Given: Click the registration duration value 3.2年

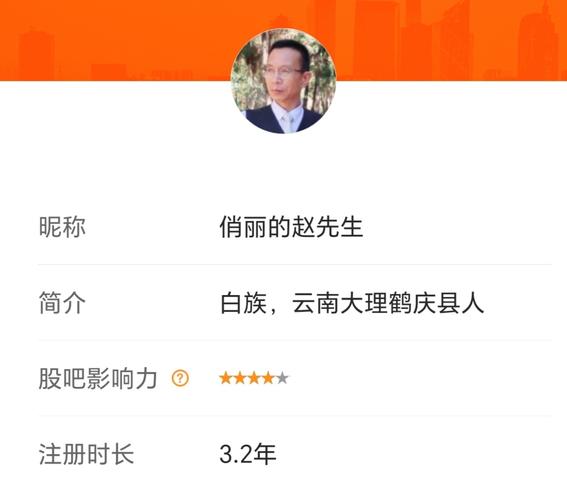Looking at the screenshot, I should tap(248, 454).
